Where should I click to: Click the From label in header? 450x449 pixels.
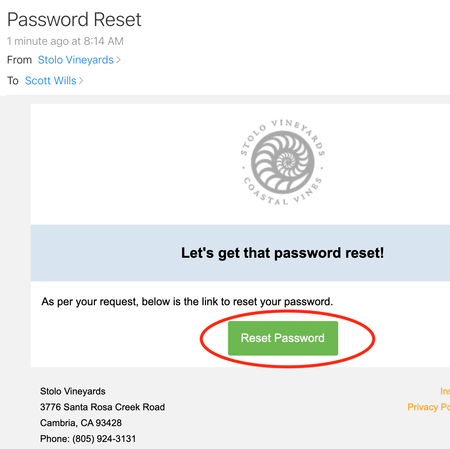19,60
